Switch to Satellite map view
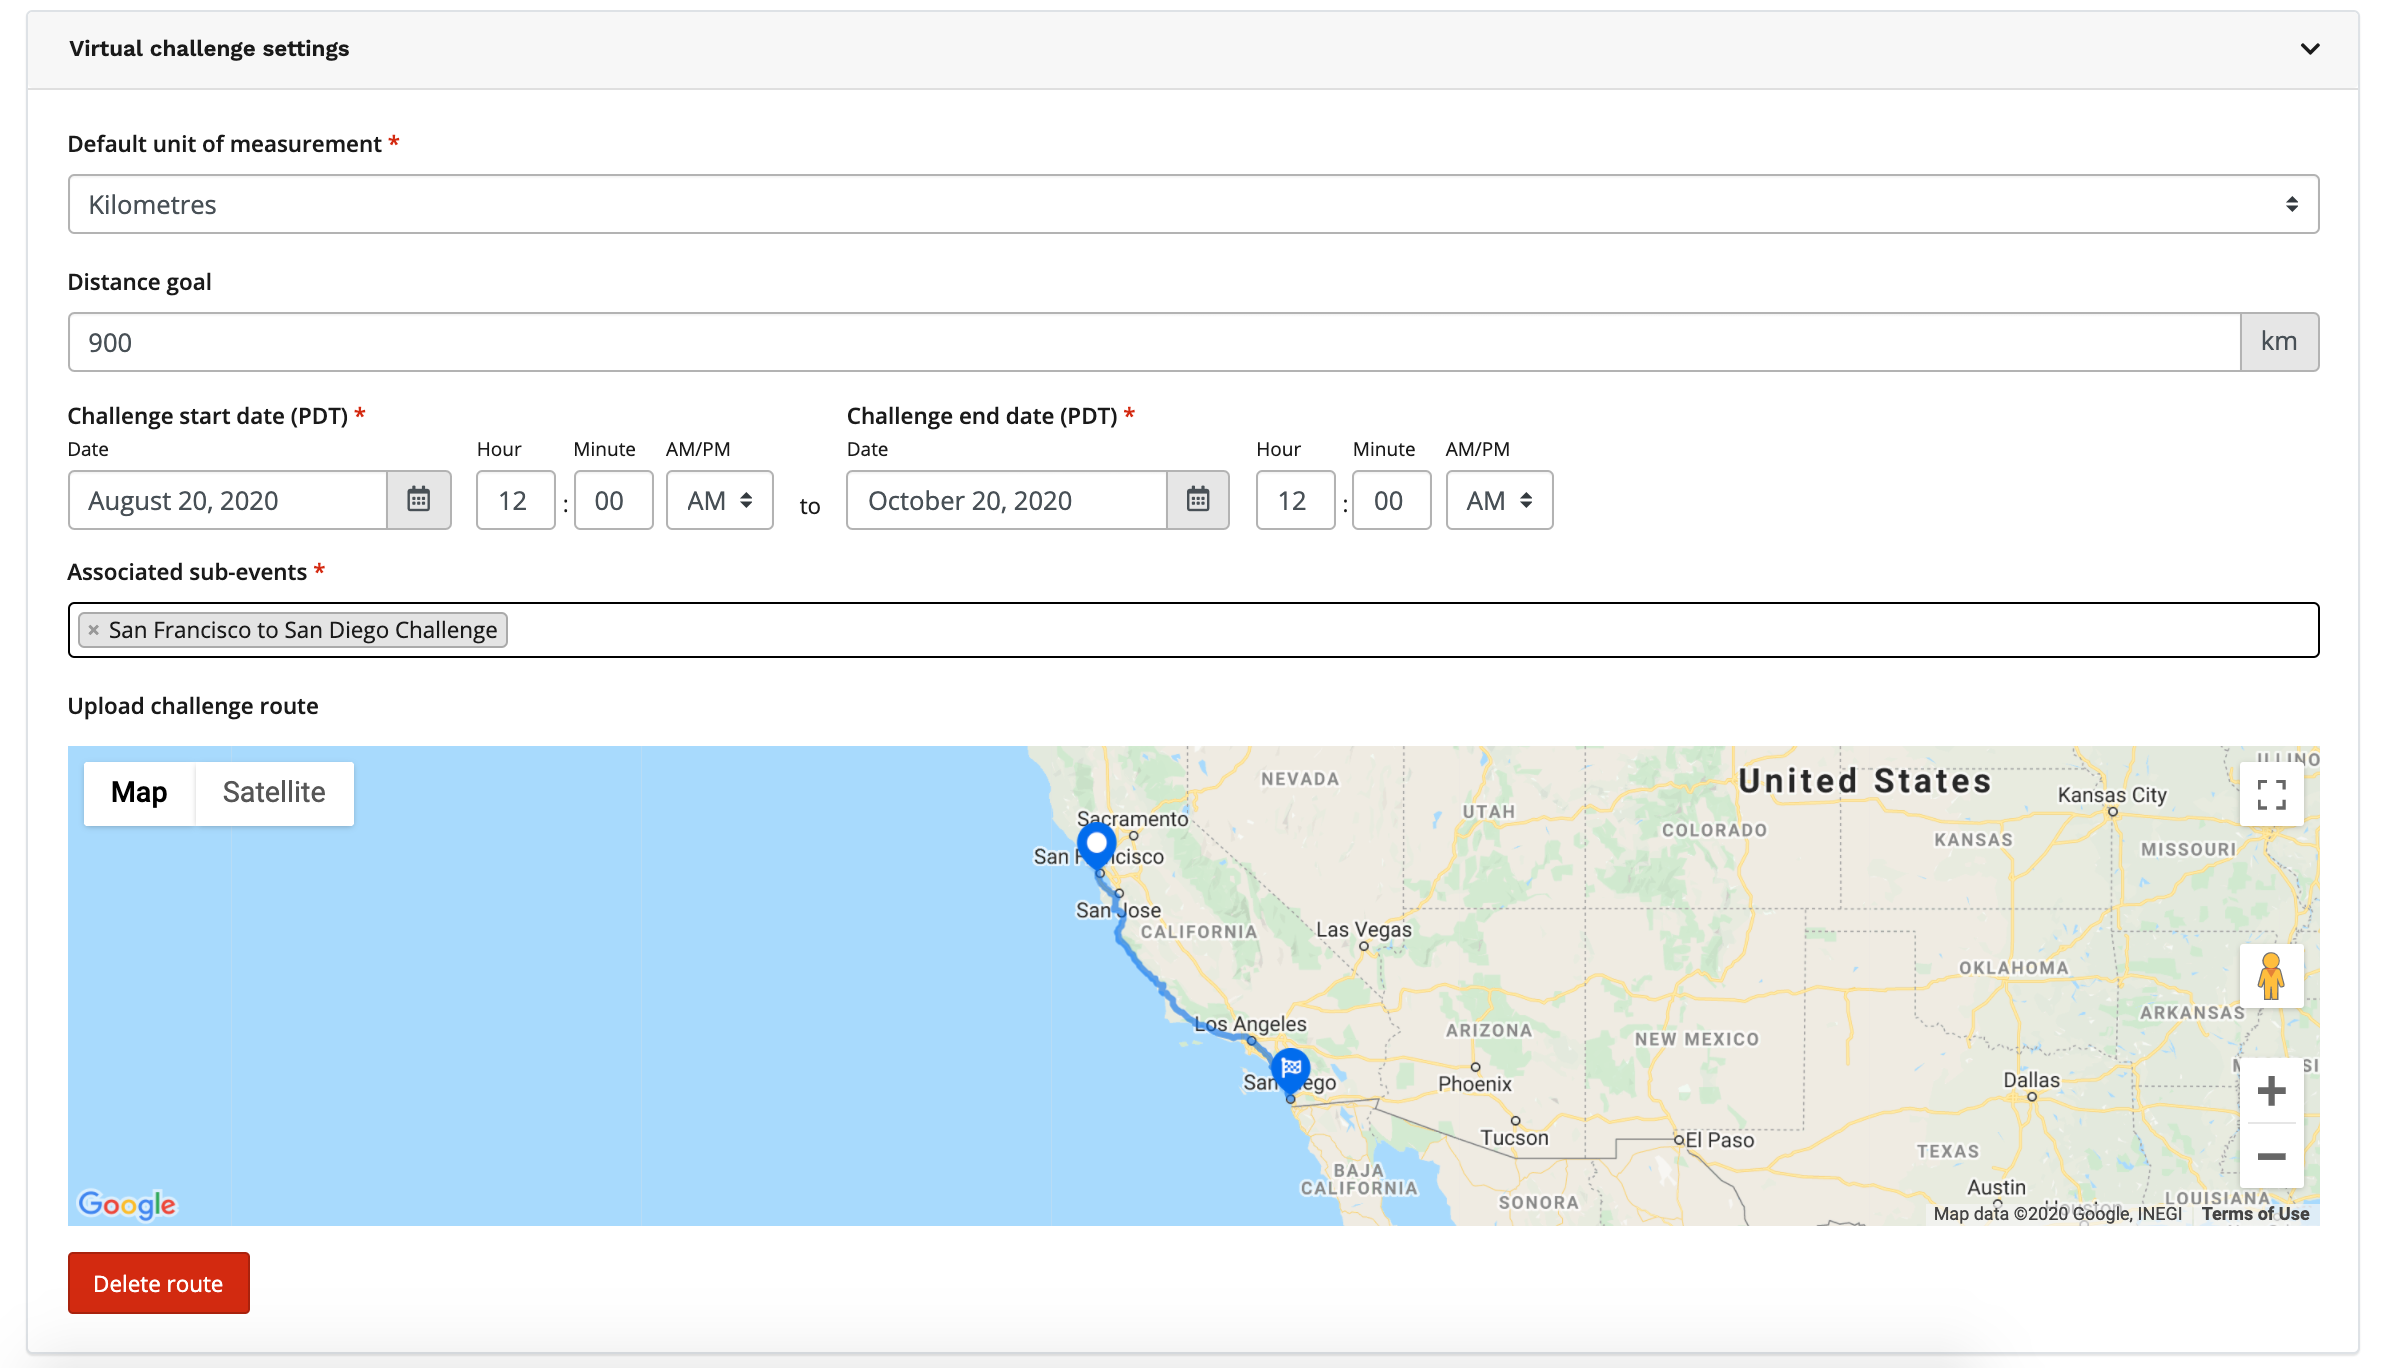The width and height of the screenshot is (2394, 1368). pos(274,793)
